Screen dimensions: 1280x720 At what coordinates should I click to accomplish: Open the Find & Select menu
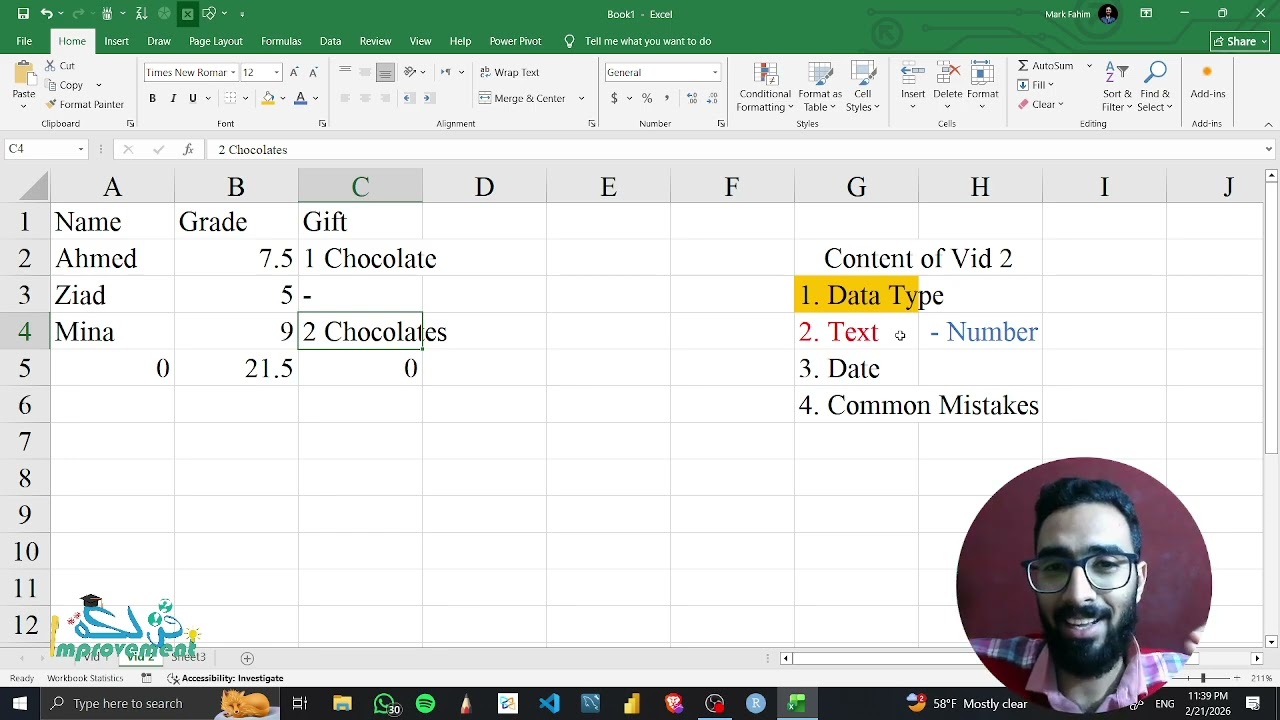coord(1155,87)
